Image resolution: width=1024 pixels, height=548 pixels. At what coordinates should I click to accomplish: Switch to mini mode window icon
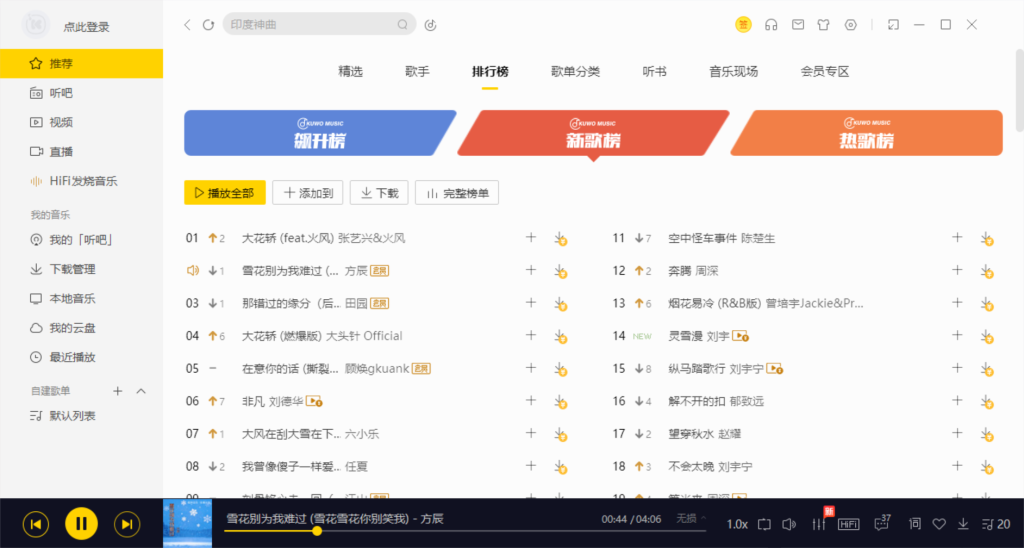point(893,25)
